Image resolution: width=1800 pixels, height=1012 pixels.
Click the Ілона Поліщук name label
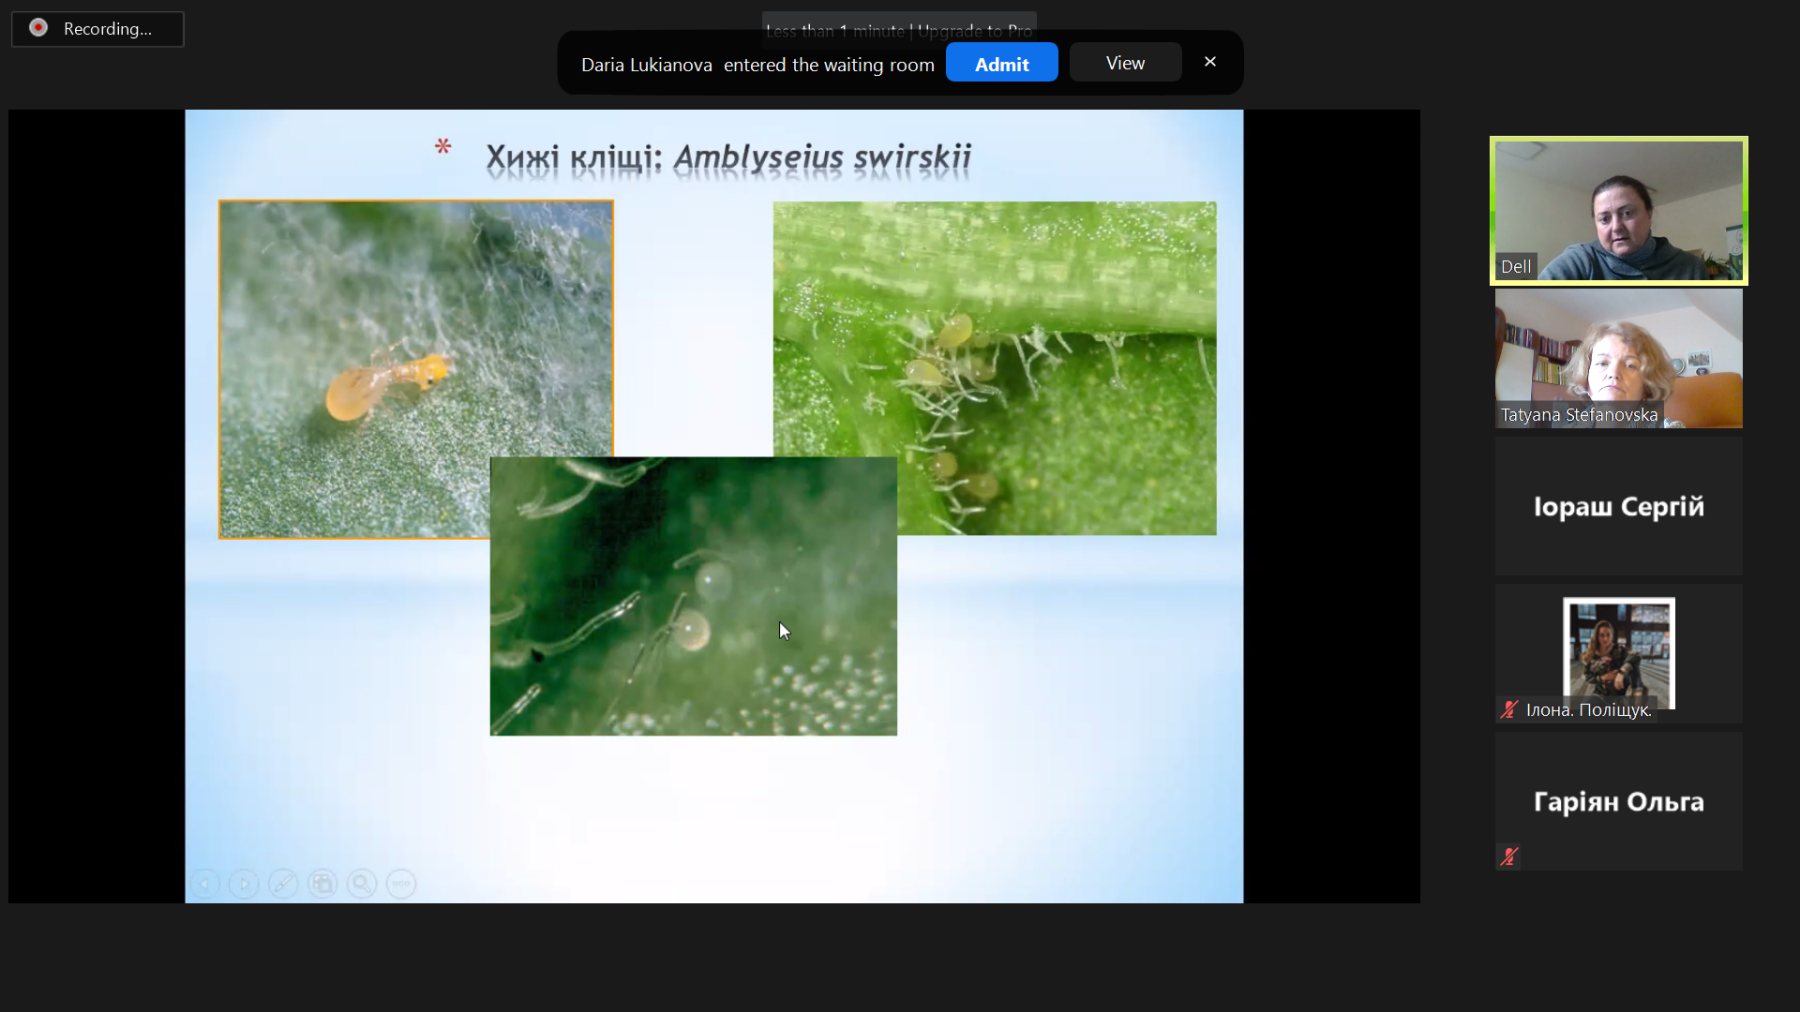tap(1588, 710)
